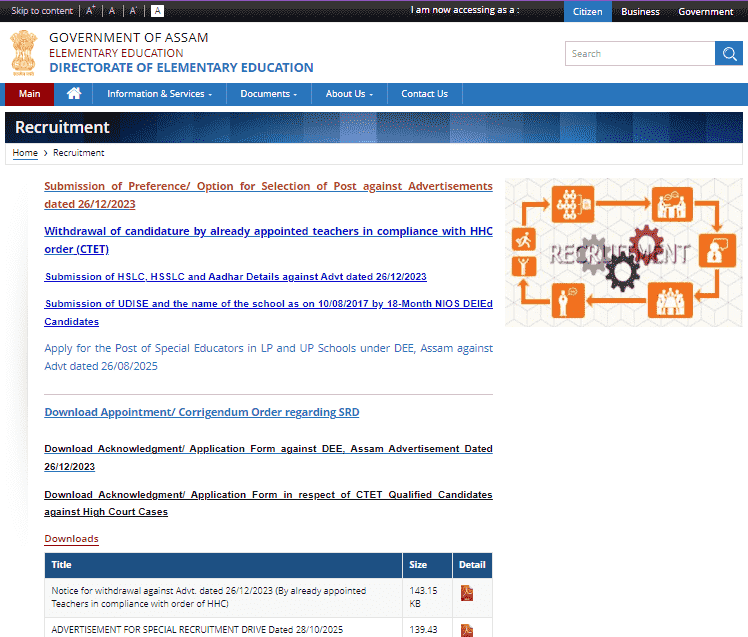Expand the Documents dropdown menu
Viewport: 748px width, 637px height.
(269, 94)
